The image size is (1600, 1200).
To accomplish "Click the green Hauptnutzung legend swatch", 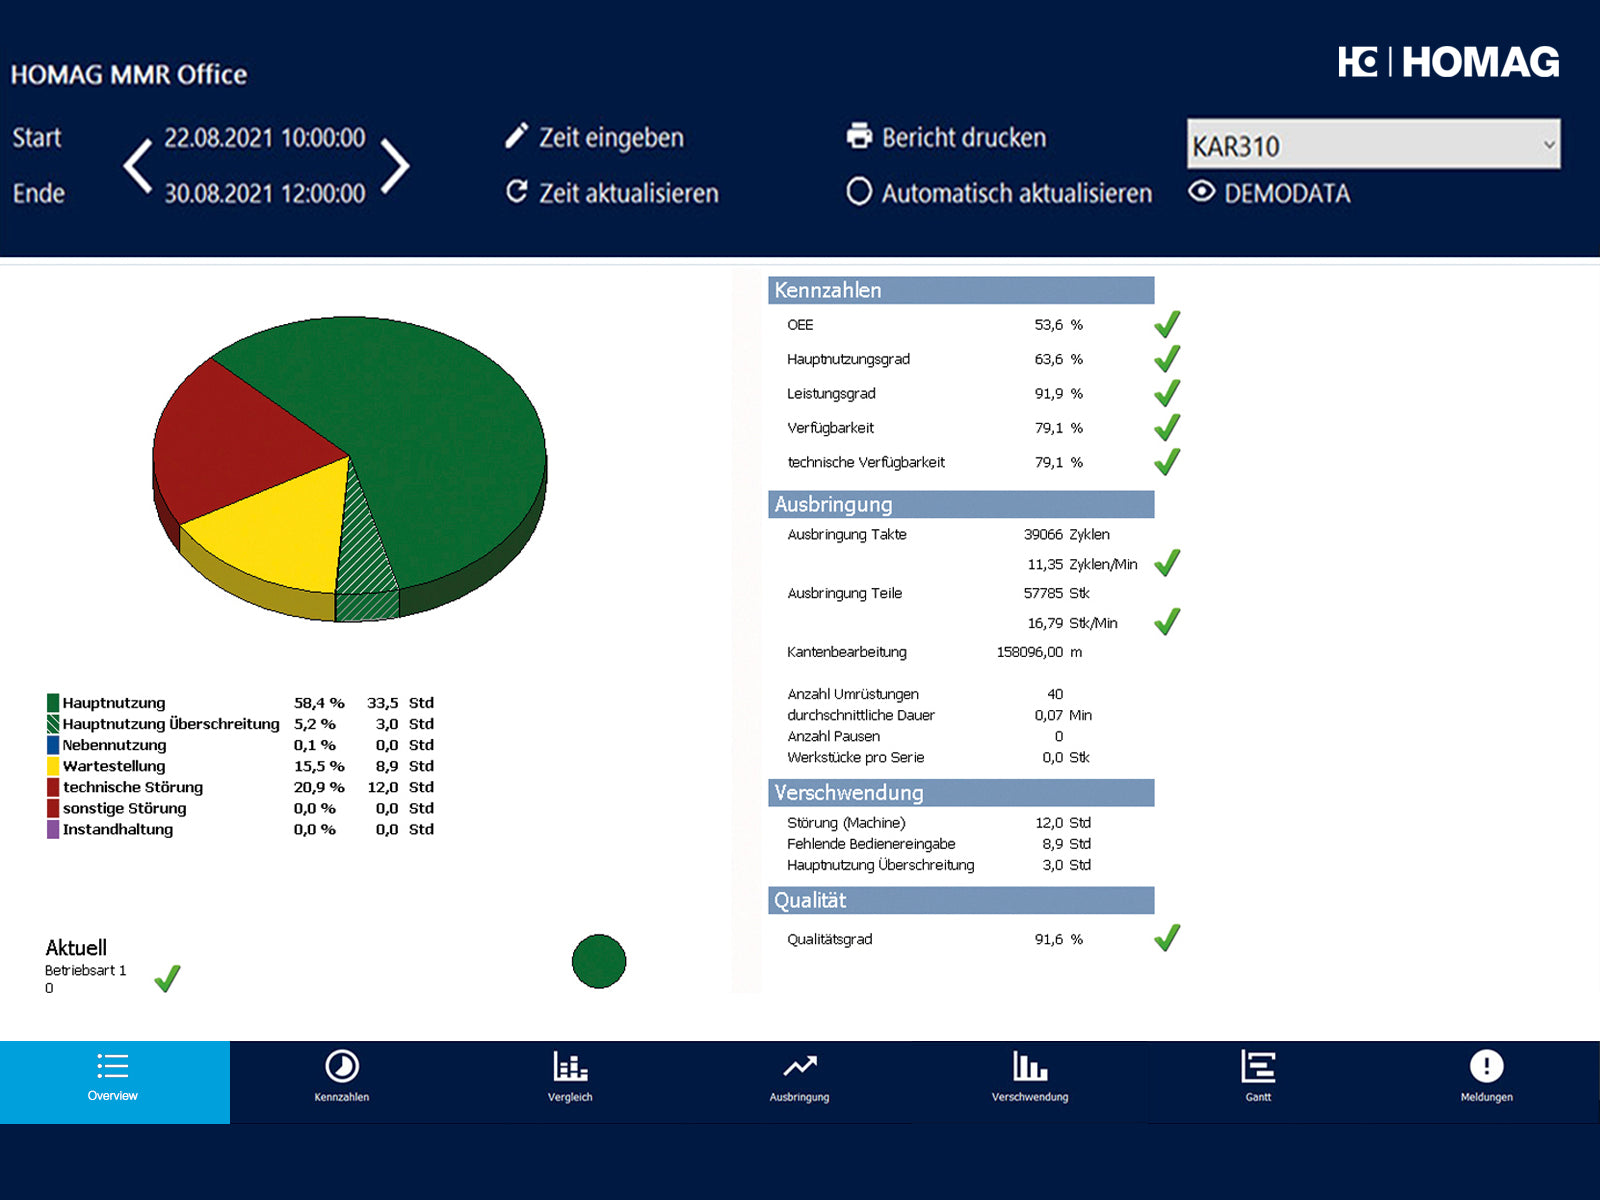I will coord(53,703).
